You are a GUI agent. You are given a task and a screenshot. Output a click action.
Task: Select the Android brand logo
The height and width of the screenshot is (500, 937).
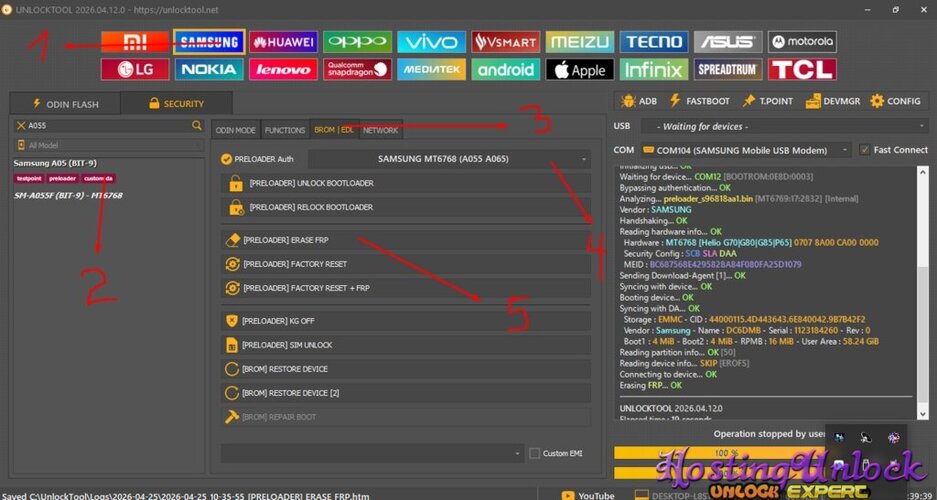(506, 69)
